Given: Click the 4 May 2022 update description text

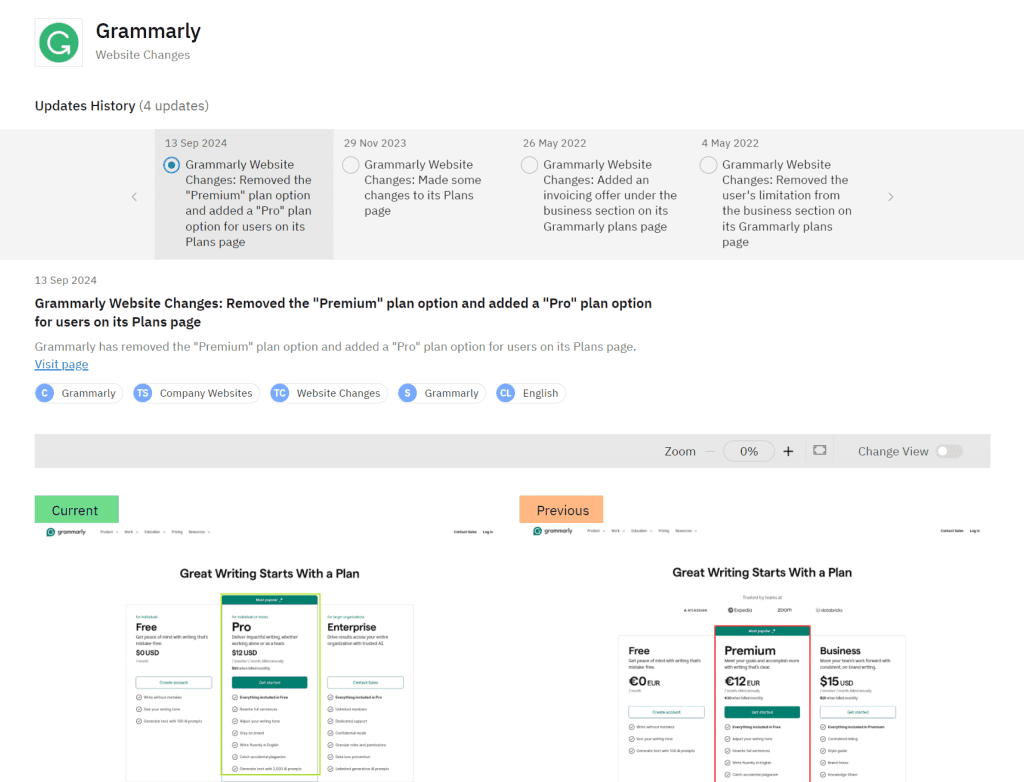Looking at the screenshot, I should 786,203.
